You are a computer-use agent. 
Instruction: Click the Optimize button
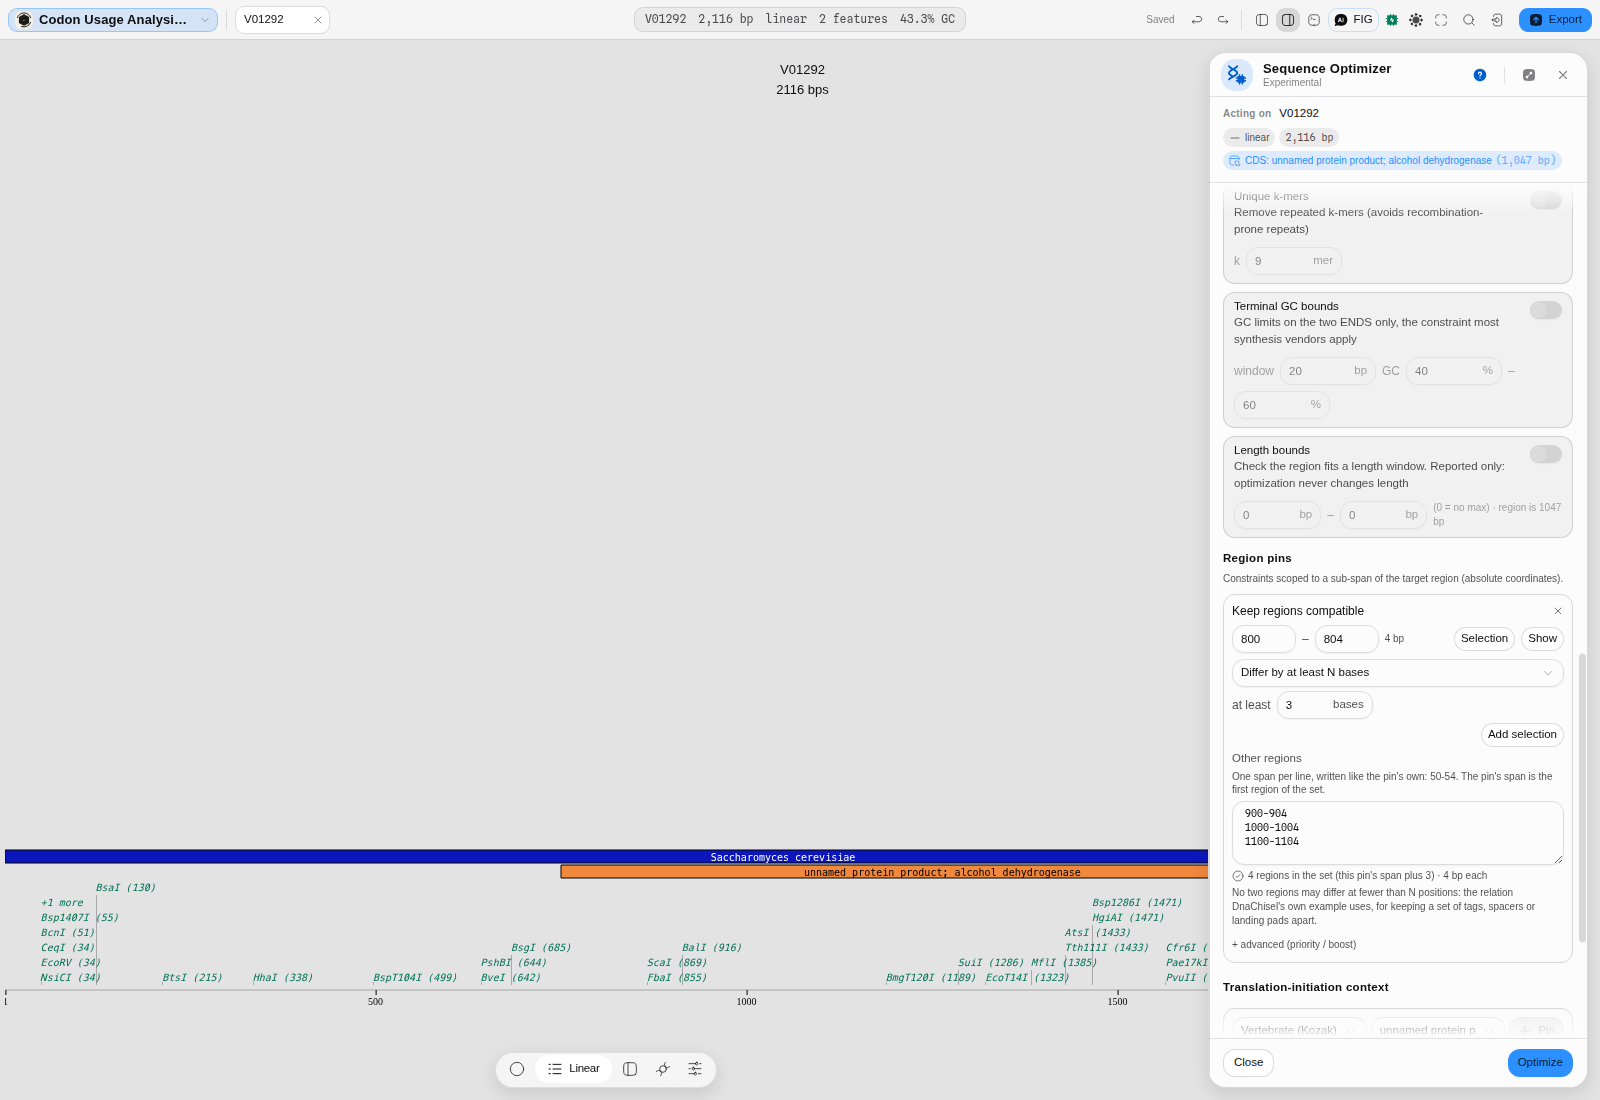coord(1540,1063)
